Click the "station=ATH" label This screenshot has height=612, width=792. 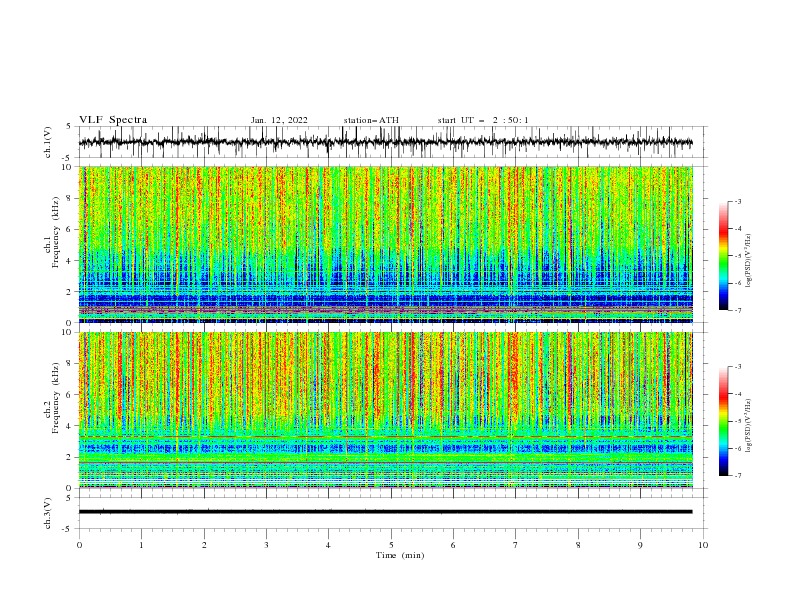click(x=371, y=120)
